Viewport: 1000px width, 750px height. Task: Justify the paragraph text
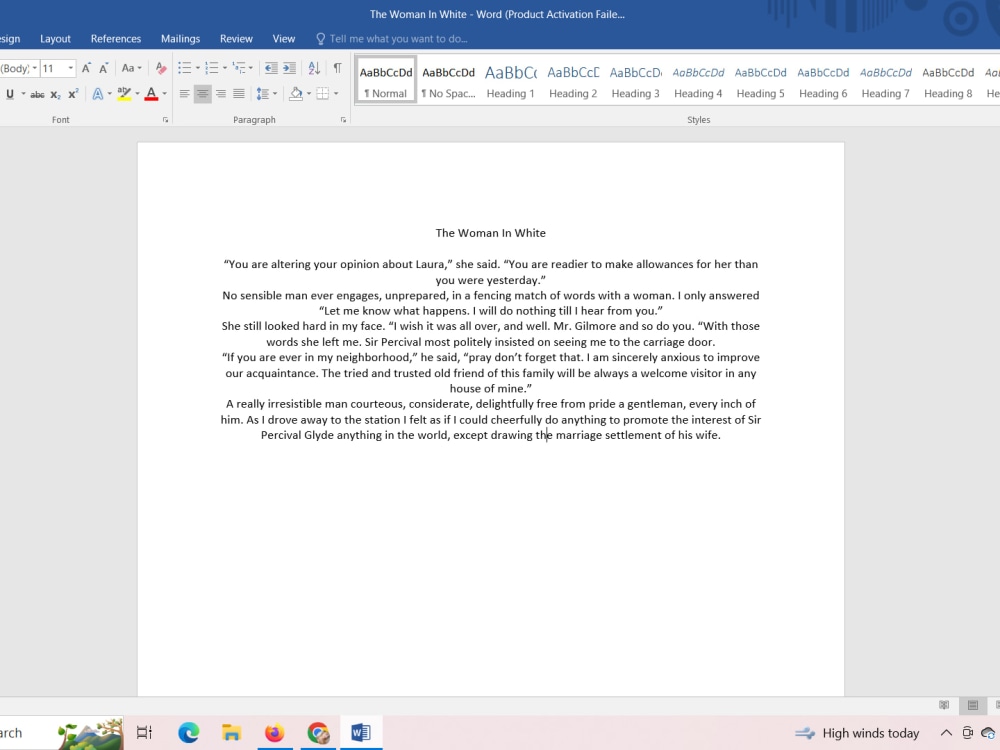click(239, 94)
